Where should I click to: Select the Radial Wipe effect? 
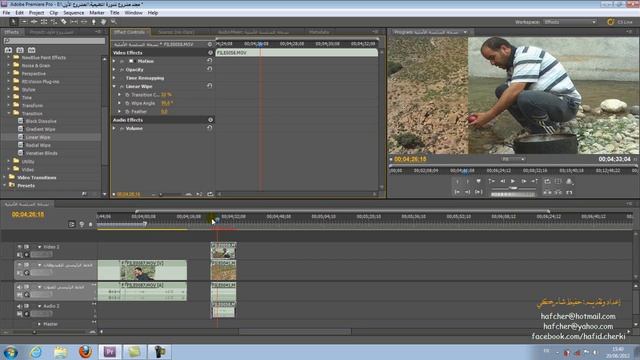[38, 145]
